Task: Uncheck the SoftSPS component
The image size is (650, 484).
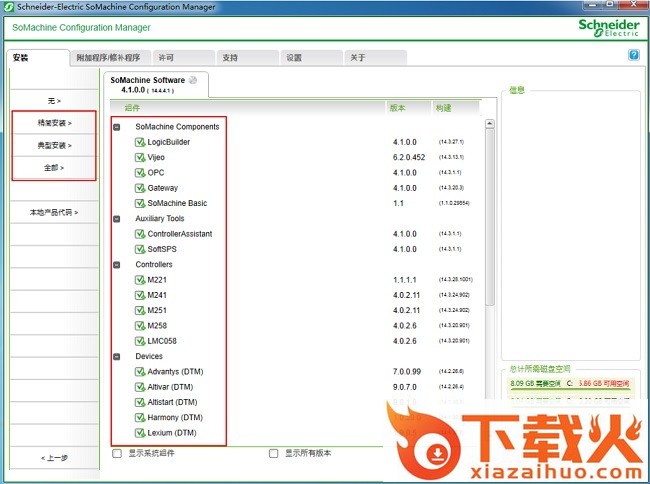Action: point(140,249)
